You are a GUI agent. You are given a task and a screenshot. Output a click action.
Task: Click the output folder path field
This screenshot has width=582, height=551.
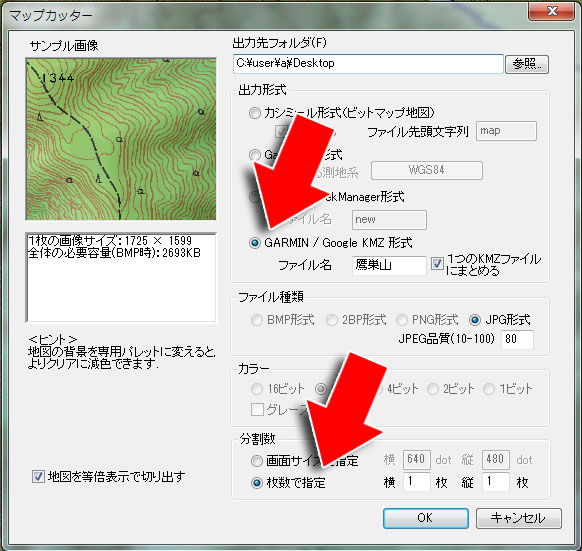click(x=368, y=64)
